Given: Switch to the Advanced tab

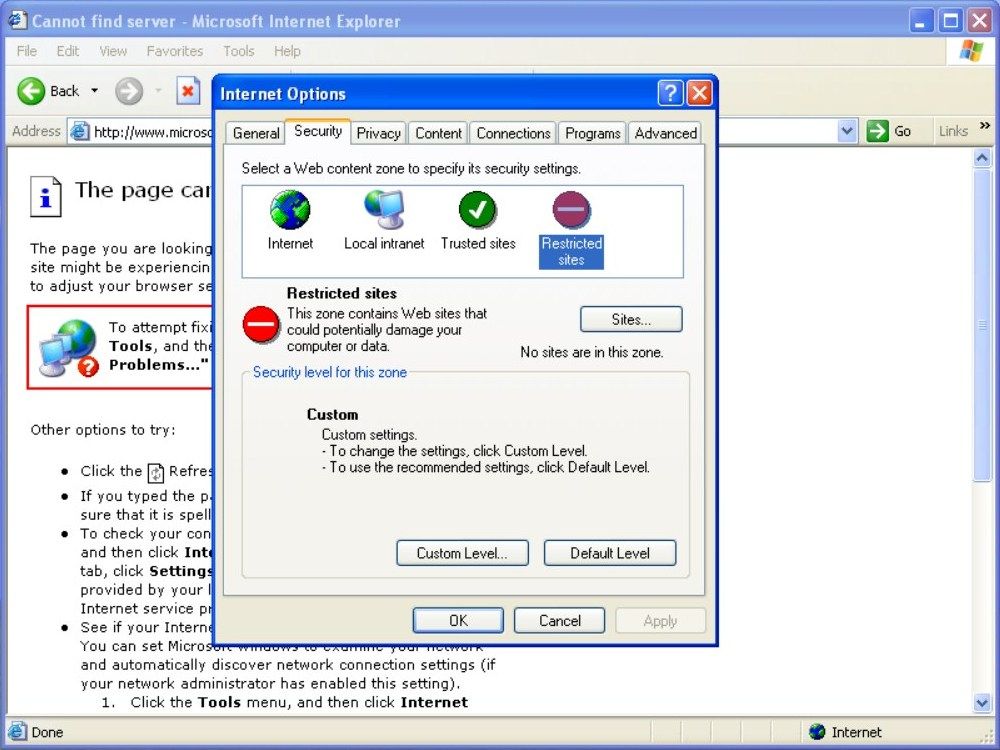Looking at the screenshot, I should point(665,133).
